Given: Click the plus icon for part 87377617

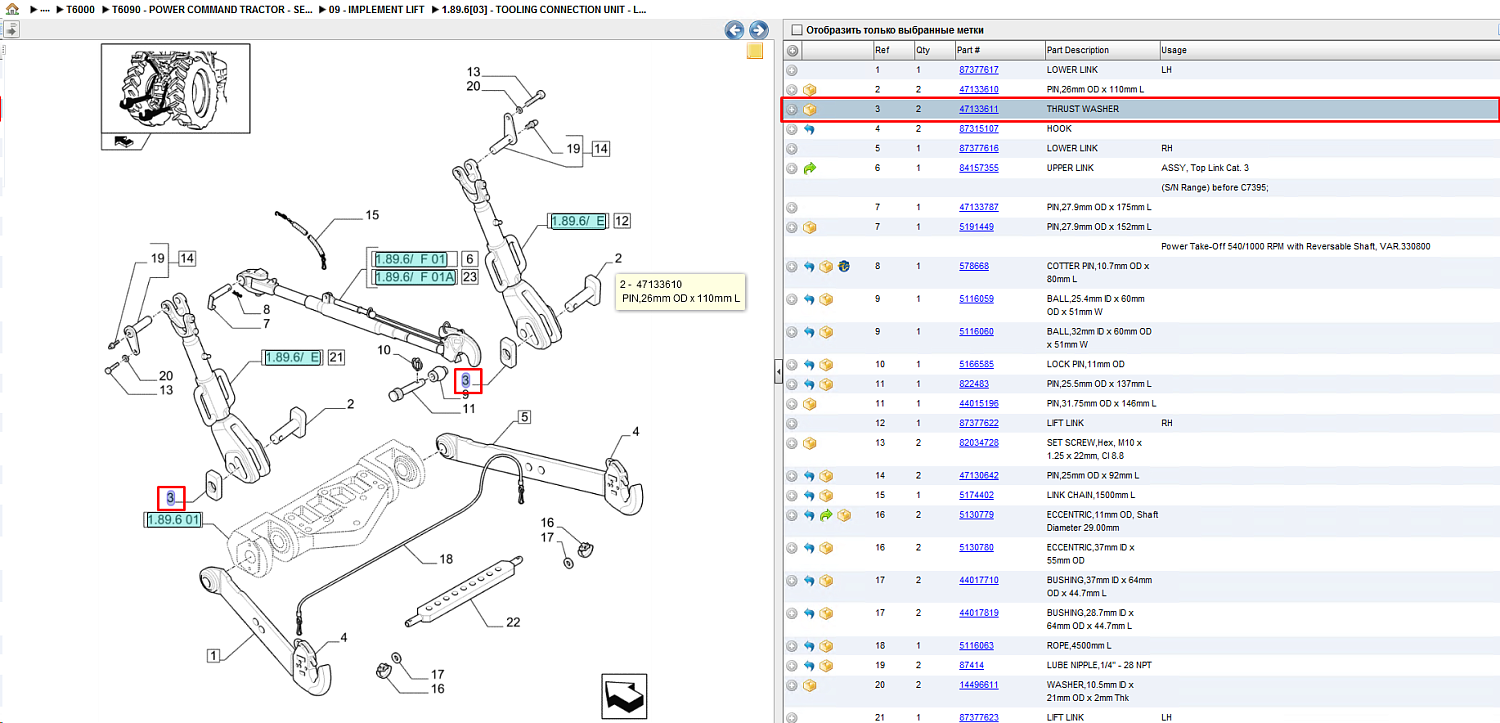Looking at the screenshot, I should click(792, 70).
